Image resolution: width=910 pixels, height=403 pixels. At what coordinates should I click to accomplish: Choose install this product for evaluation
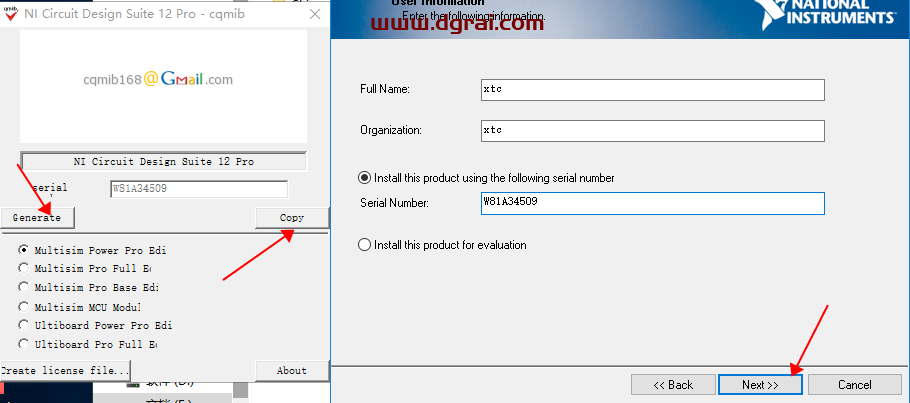[365, 245]
